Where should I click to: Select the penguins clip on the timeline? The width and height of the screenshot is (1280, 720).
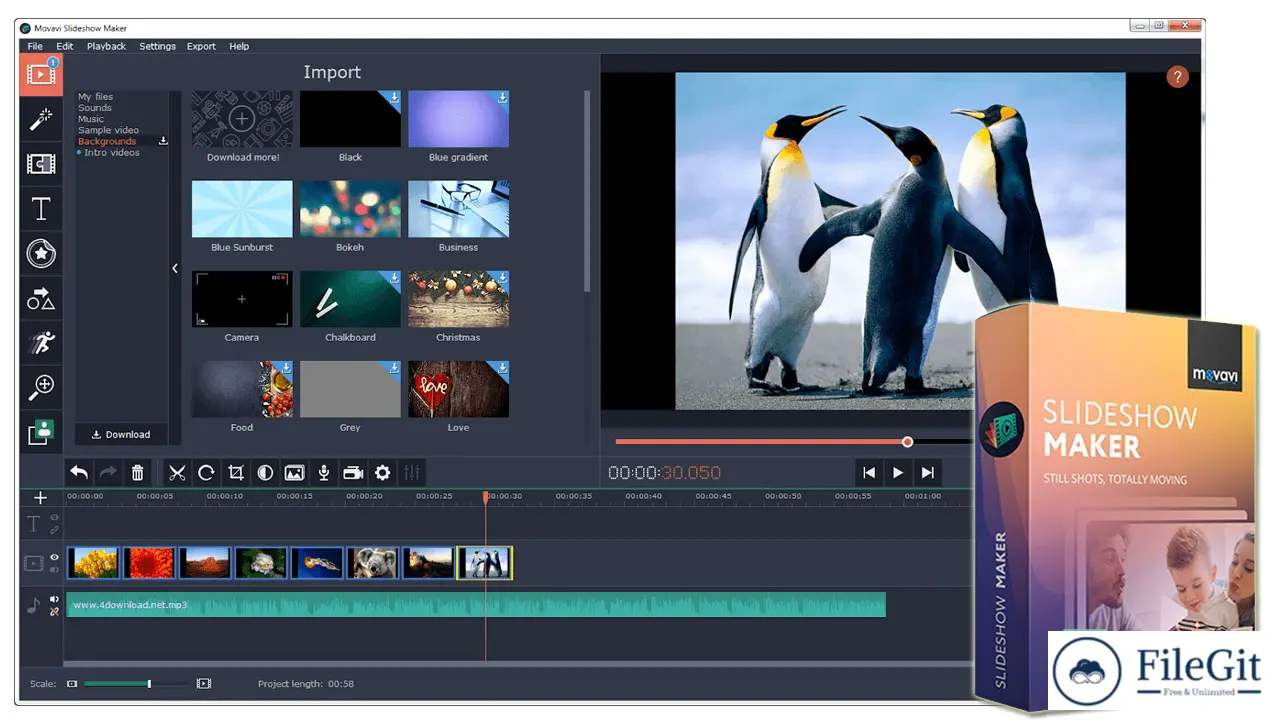(485, 563)
